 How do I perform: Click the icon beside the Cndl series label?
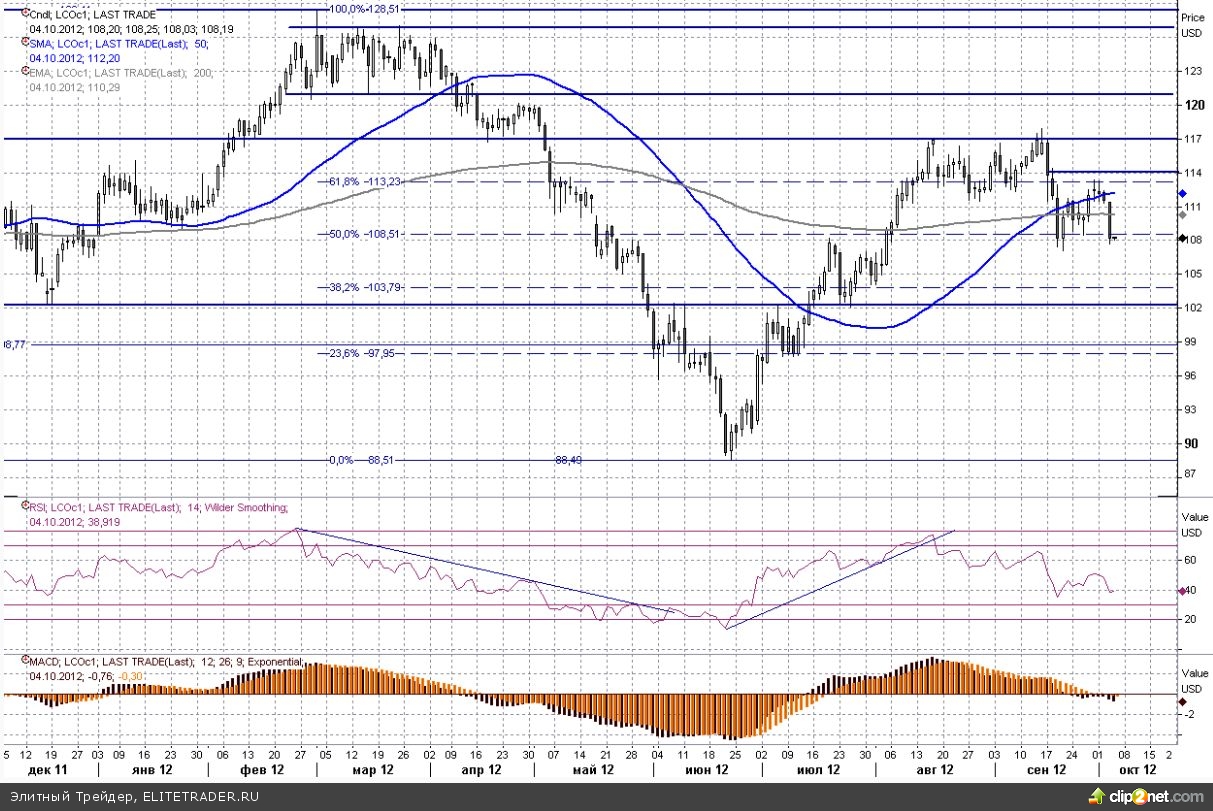coord(24,14)
